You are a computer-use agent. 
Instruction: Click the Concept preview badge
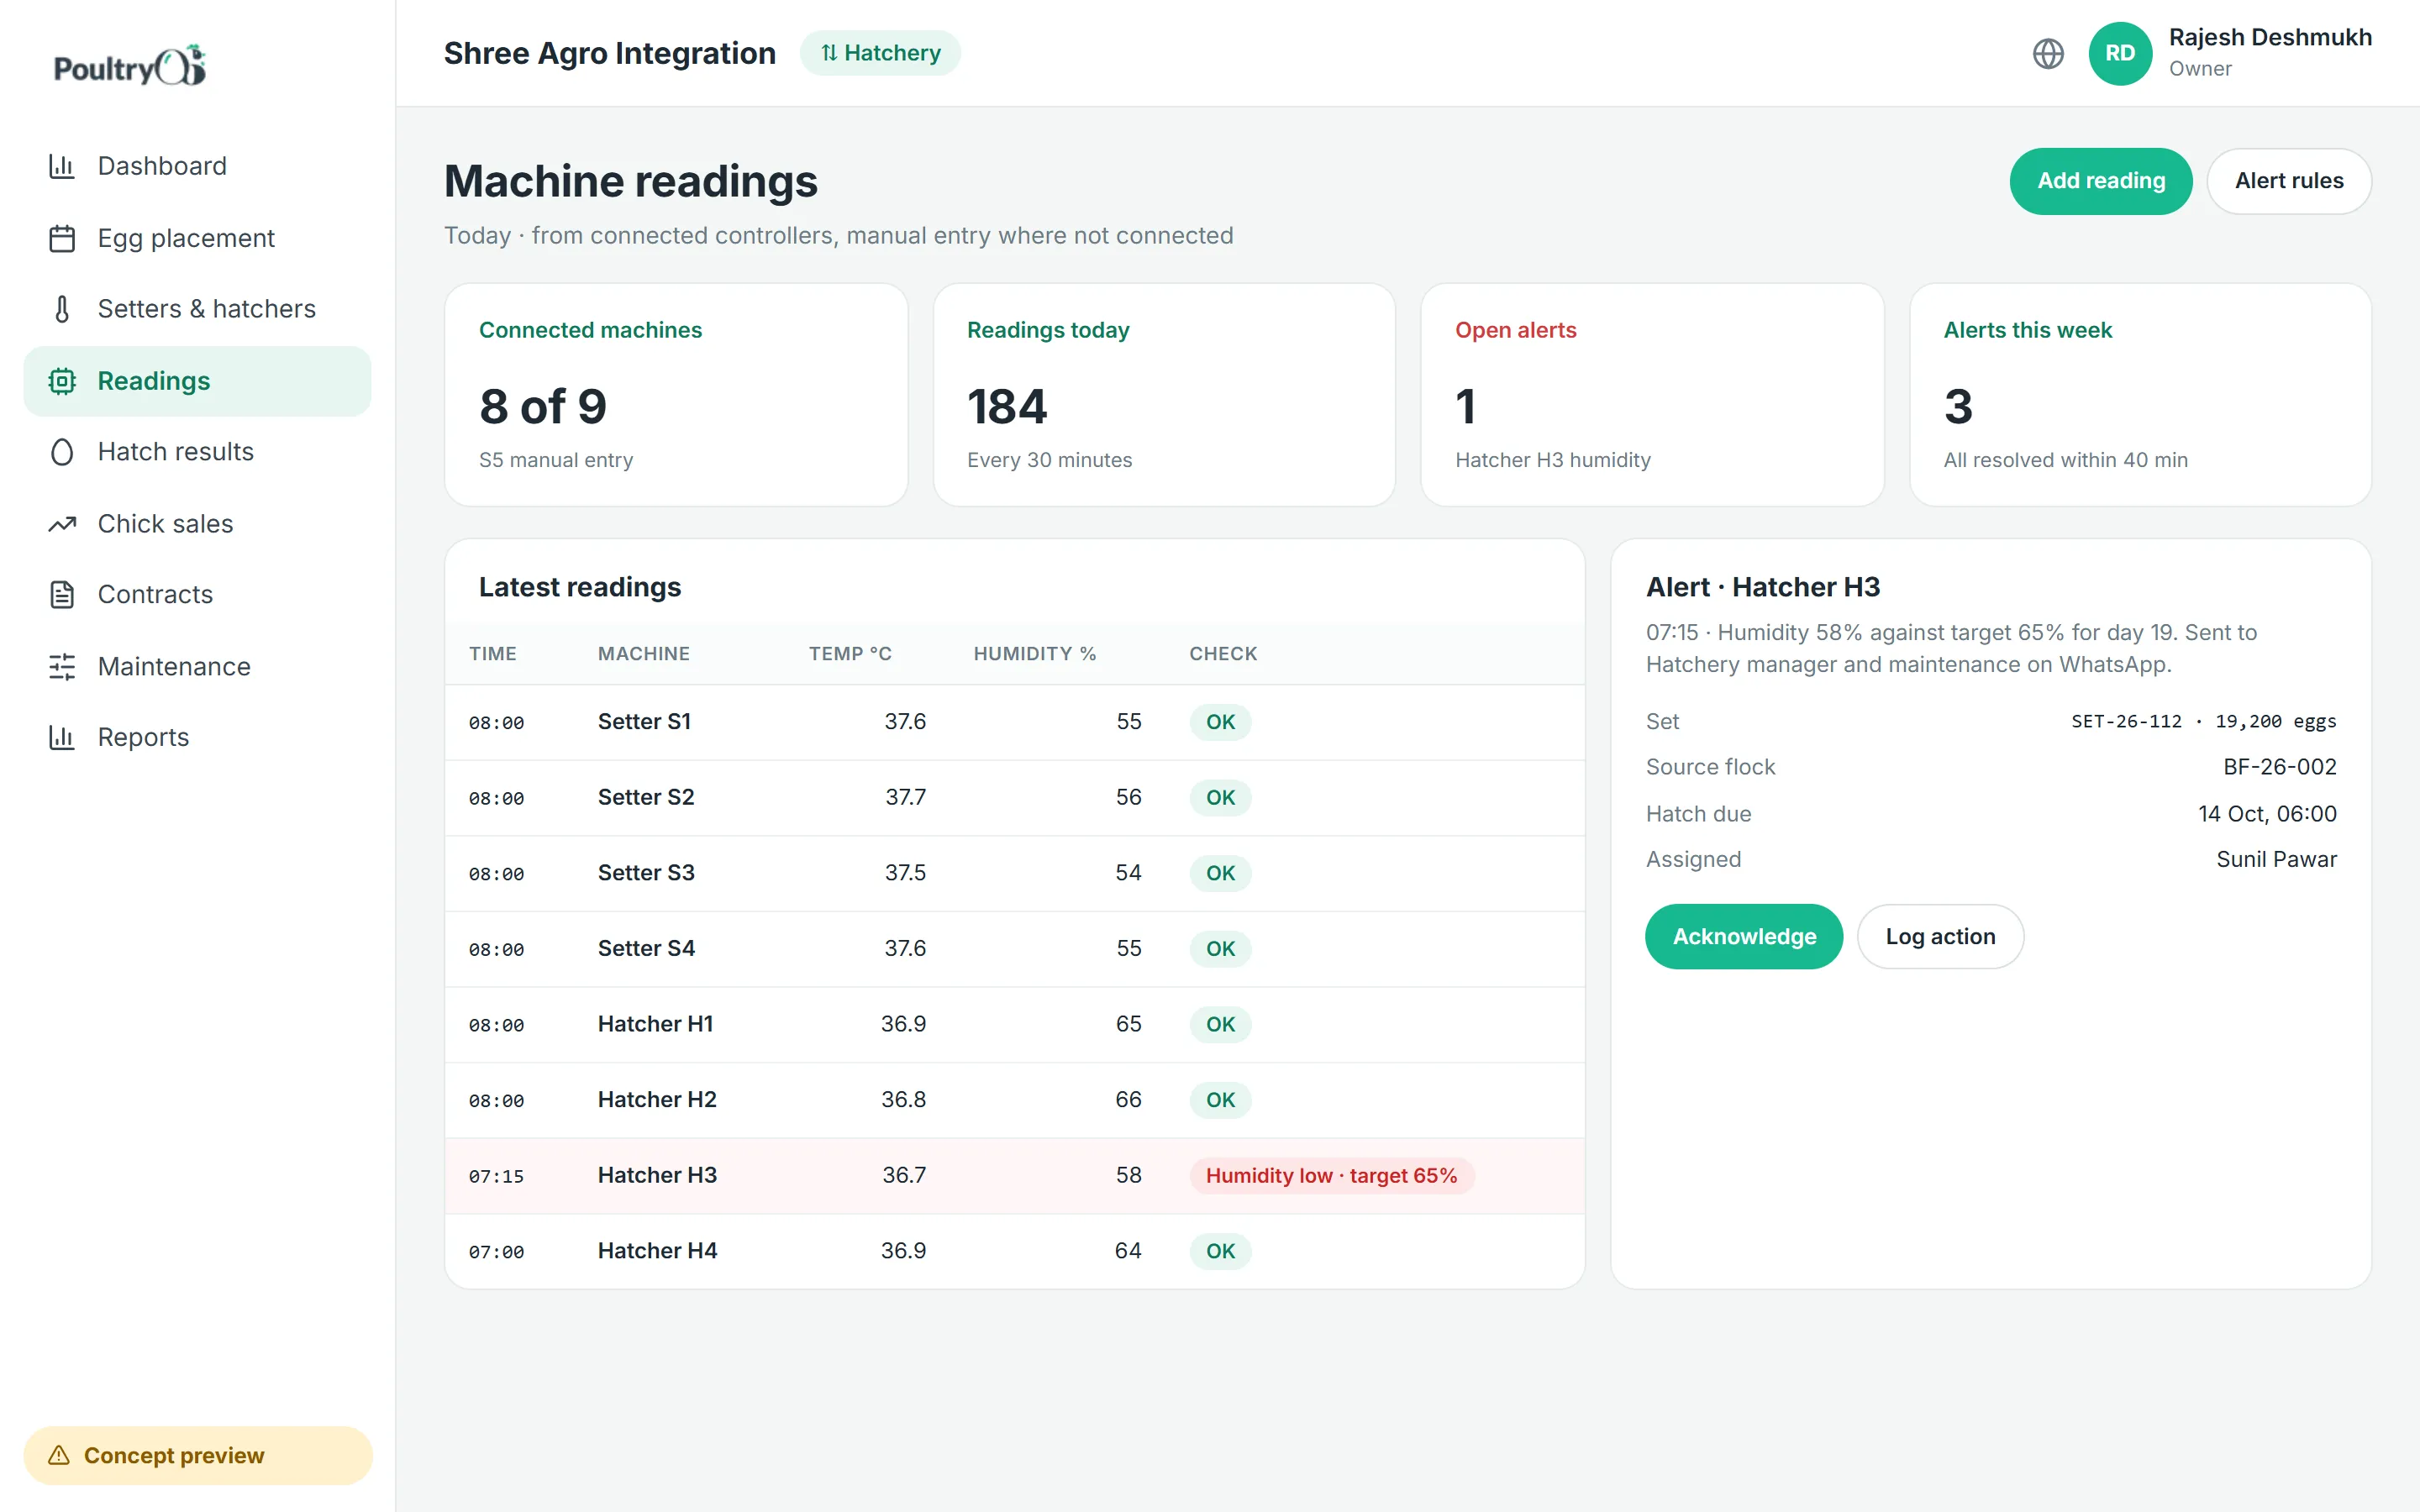pos(197,1455)
